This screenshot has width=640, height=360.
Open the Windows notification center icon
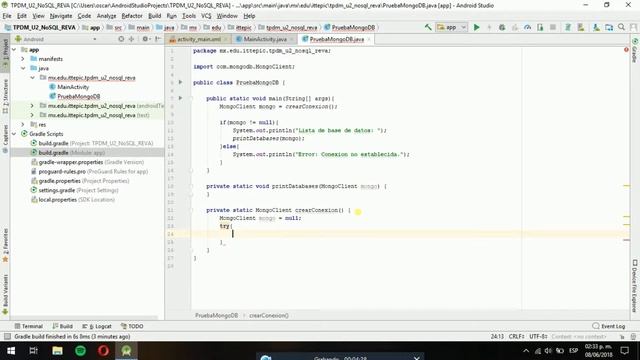(624, 351)
